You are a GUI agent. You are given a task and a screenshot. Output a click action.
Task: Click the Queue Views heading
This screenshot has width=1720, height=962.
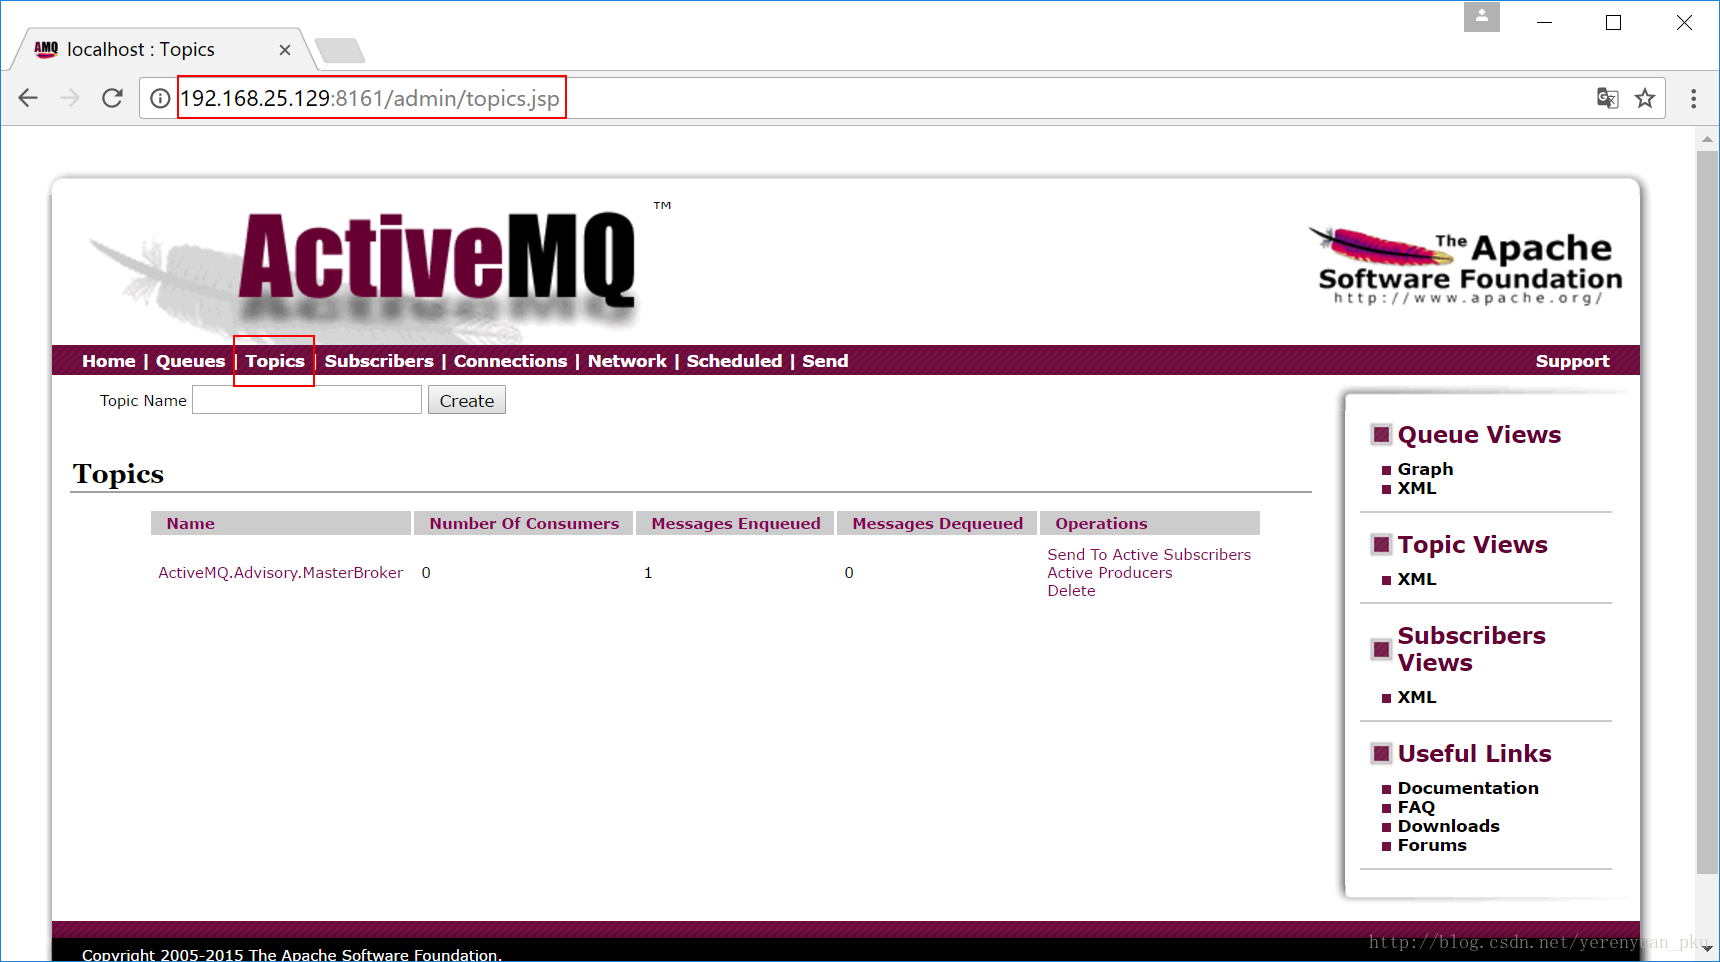pos(1479,435)
